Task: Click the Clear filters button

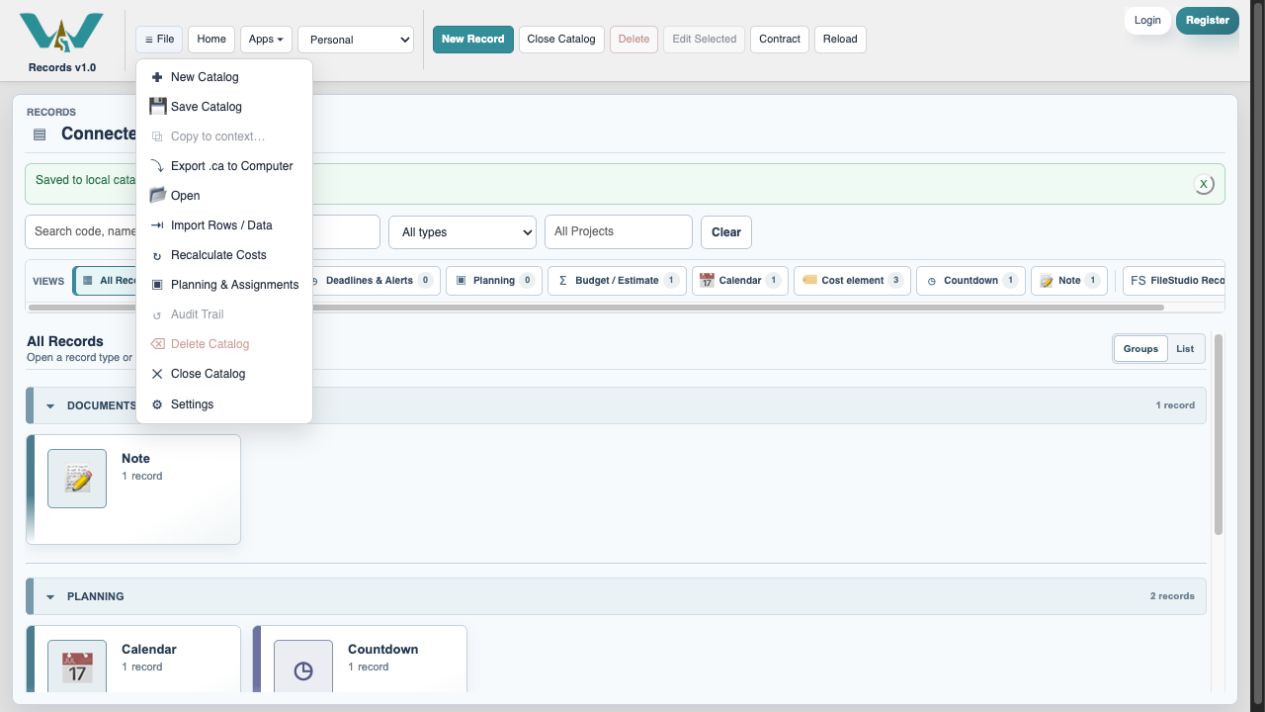Action: (x=726, y=232)
